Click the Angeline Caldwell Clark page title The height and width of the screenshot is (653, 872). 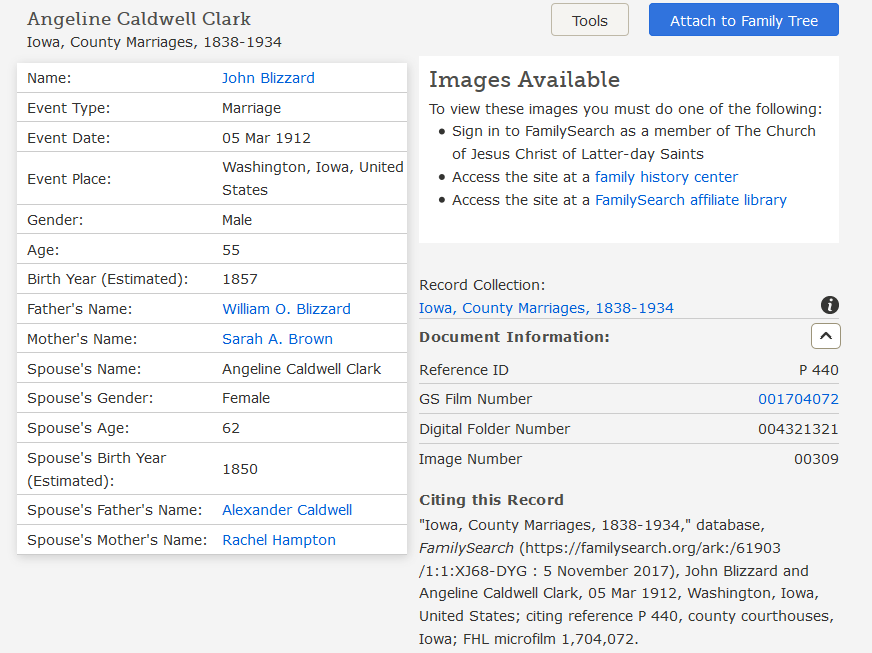point(139,19)
